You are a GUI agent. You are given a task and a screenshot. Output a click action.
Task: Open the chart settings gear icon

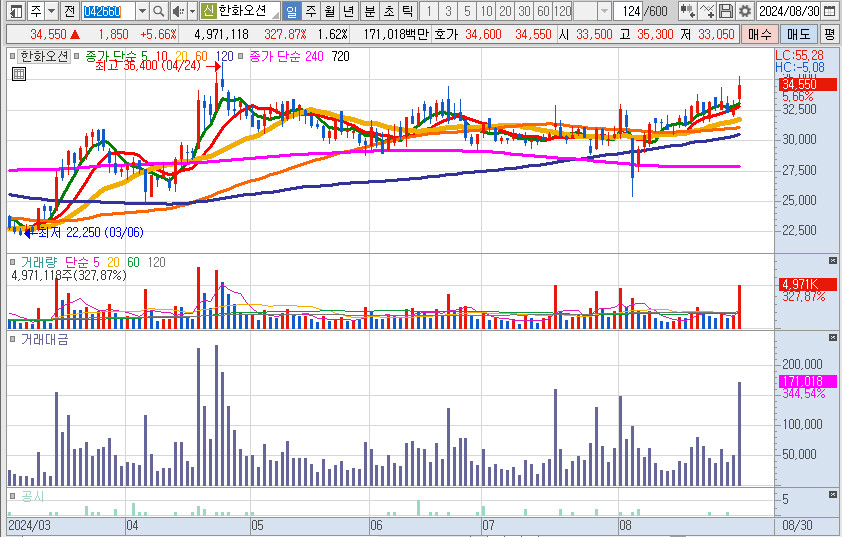[x=745, y=11]
